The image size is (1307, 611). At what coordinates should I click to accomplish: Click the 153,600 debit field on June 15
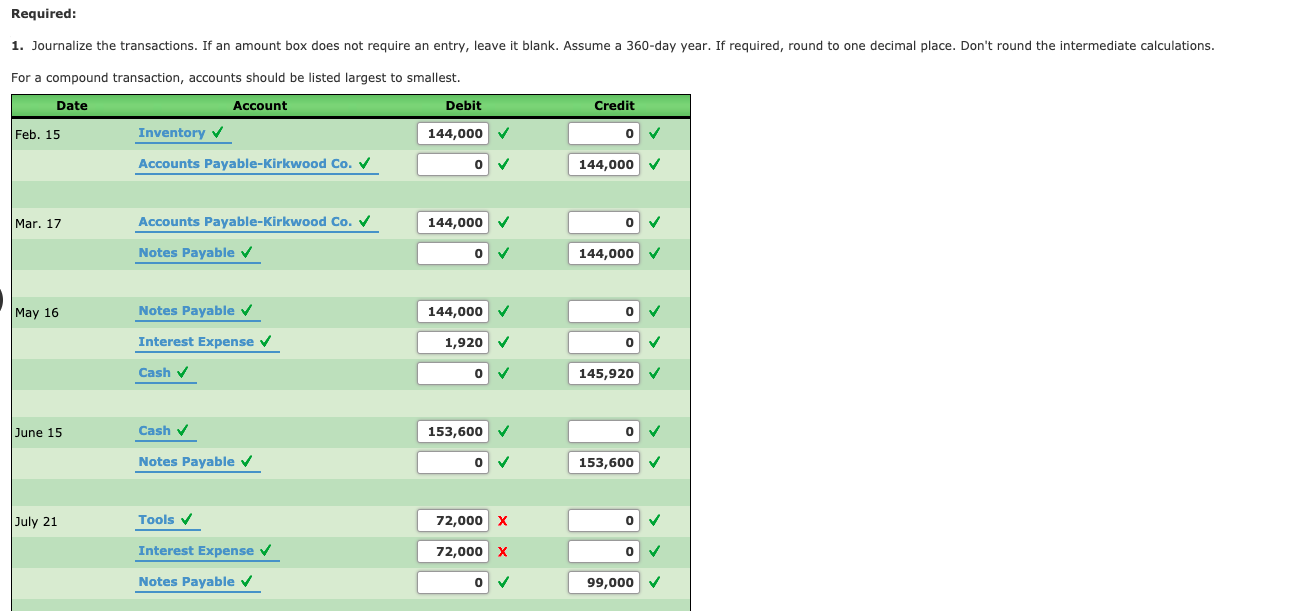pos(452,430)
